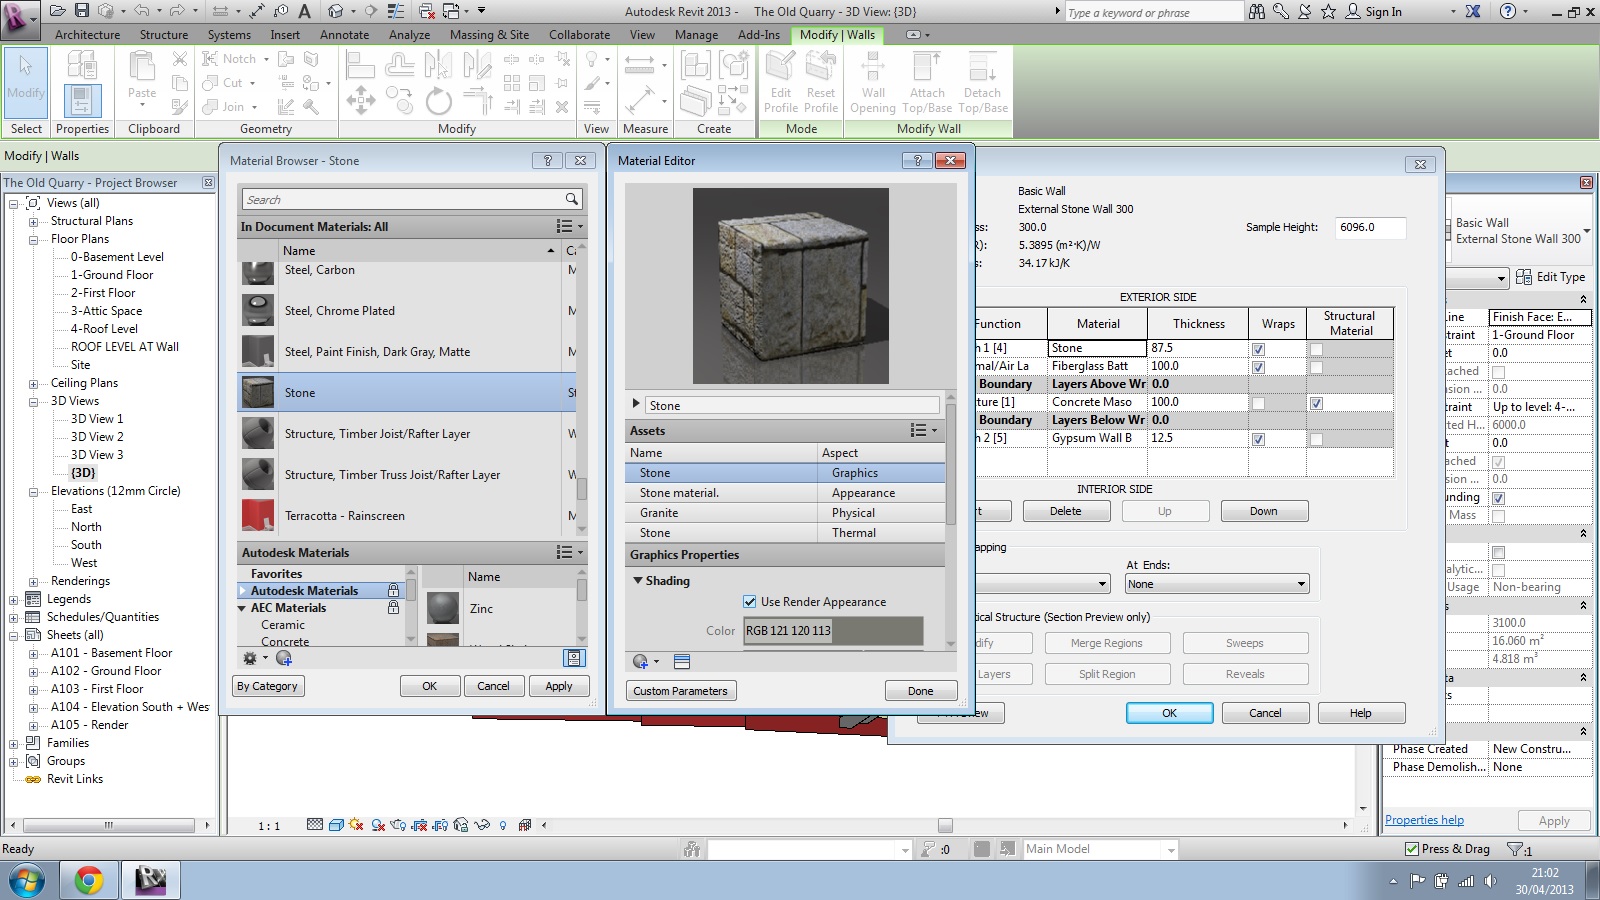The height and width of the screenshot is (900, 1600).
Task: Click the Attach Top/Base icon
Action: click(x=926, y=70)
